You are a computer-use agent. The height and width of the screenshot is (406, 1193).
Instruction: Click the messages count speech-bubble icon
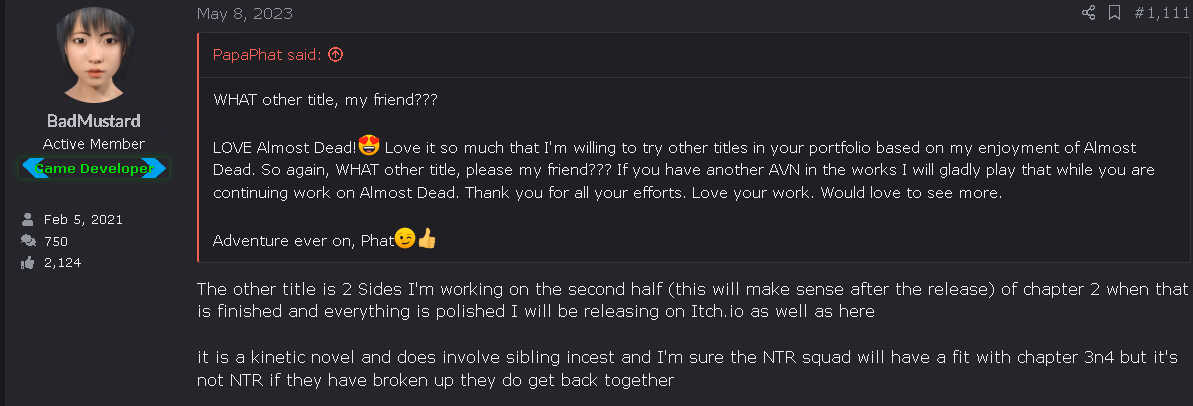coord(28,241)
